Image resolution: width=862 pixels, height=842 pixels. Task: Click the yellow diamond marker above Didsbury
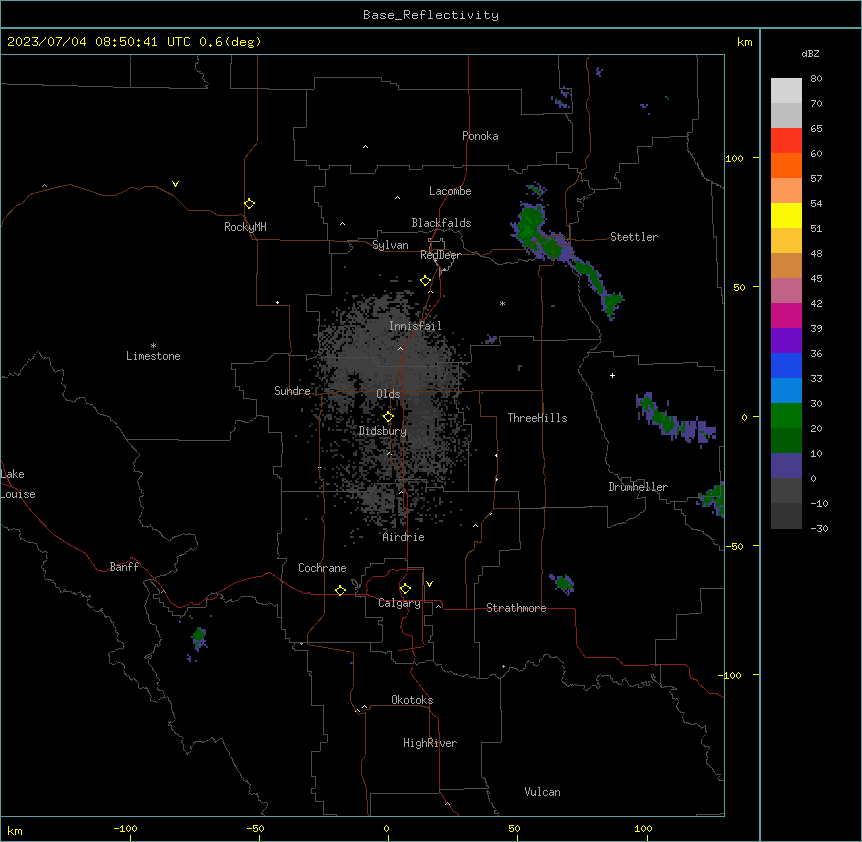(388, 417)
